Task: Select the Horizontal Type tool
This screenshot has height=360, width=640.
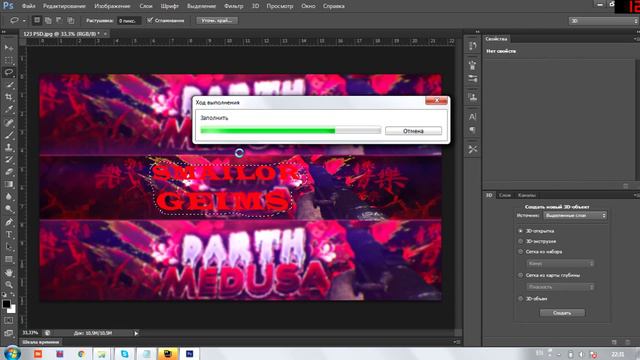Action: (x=9, y=235)
